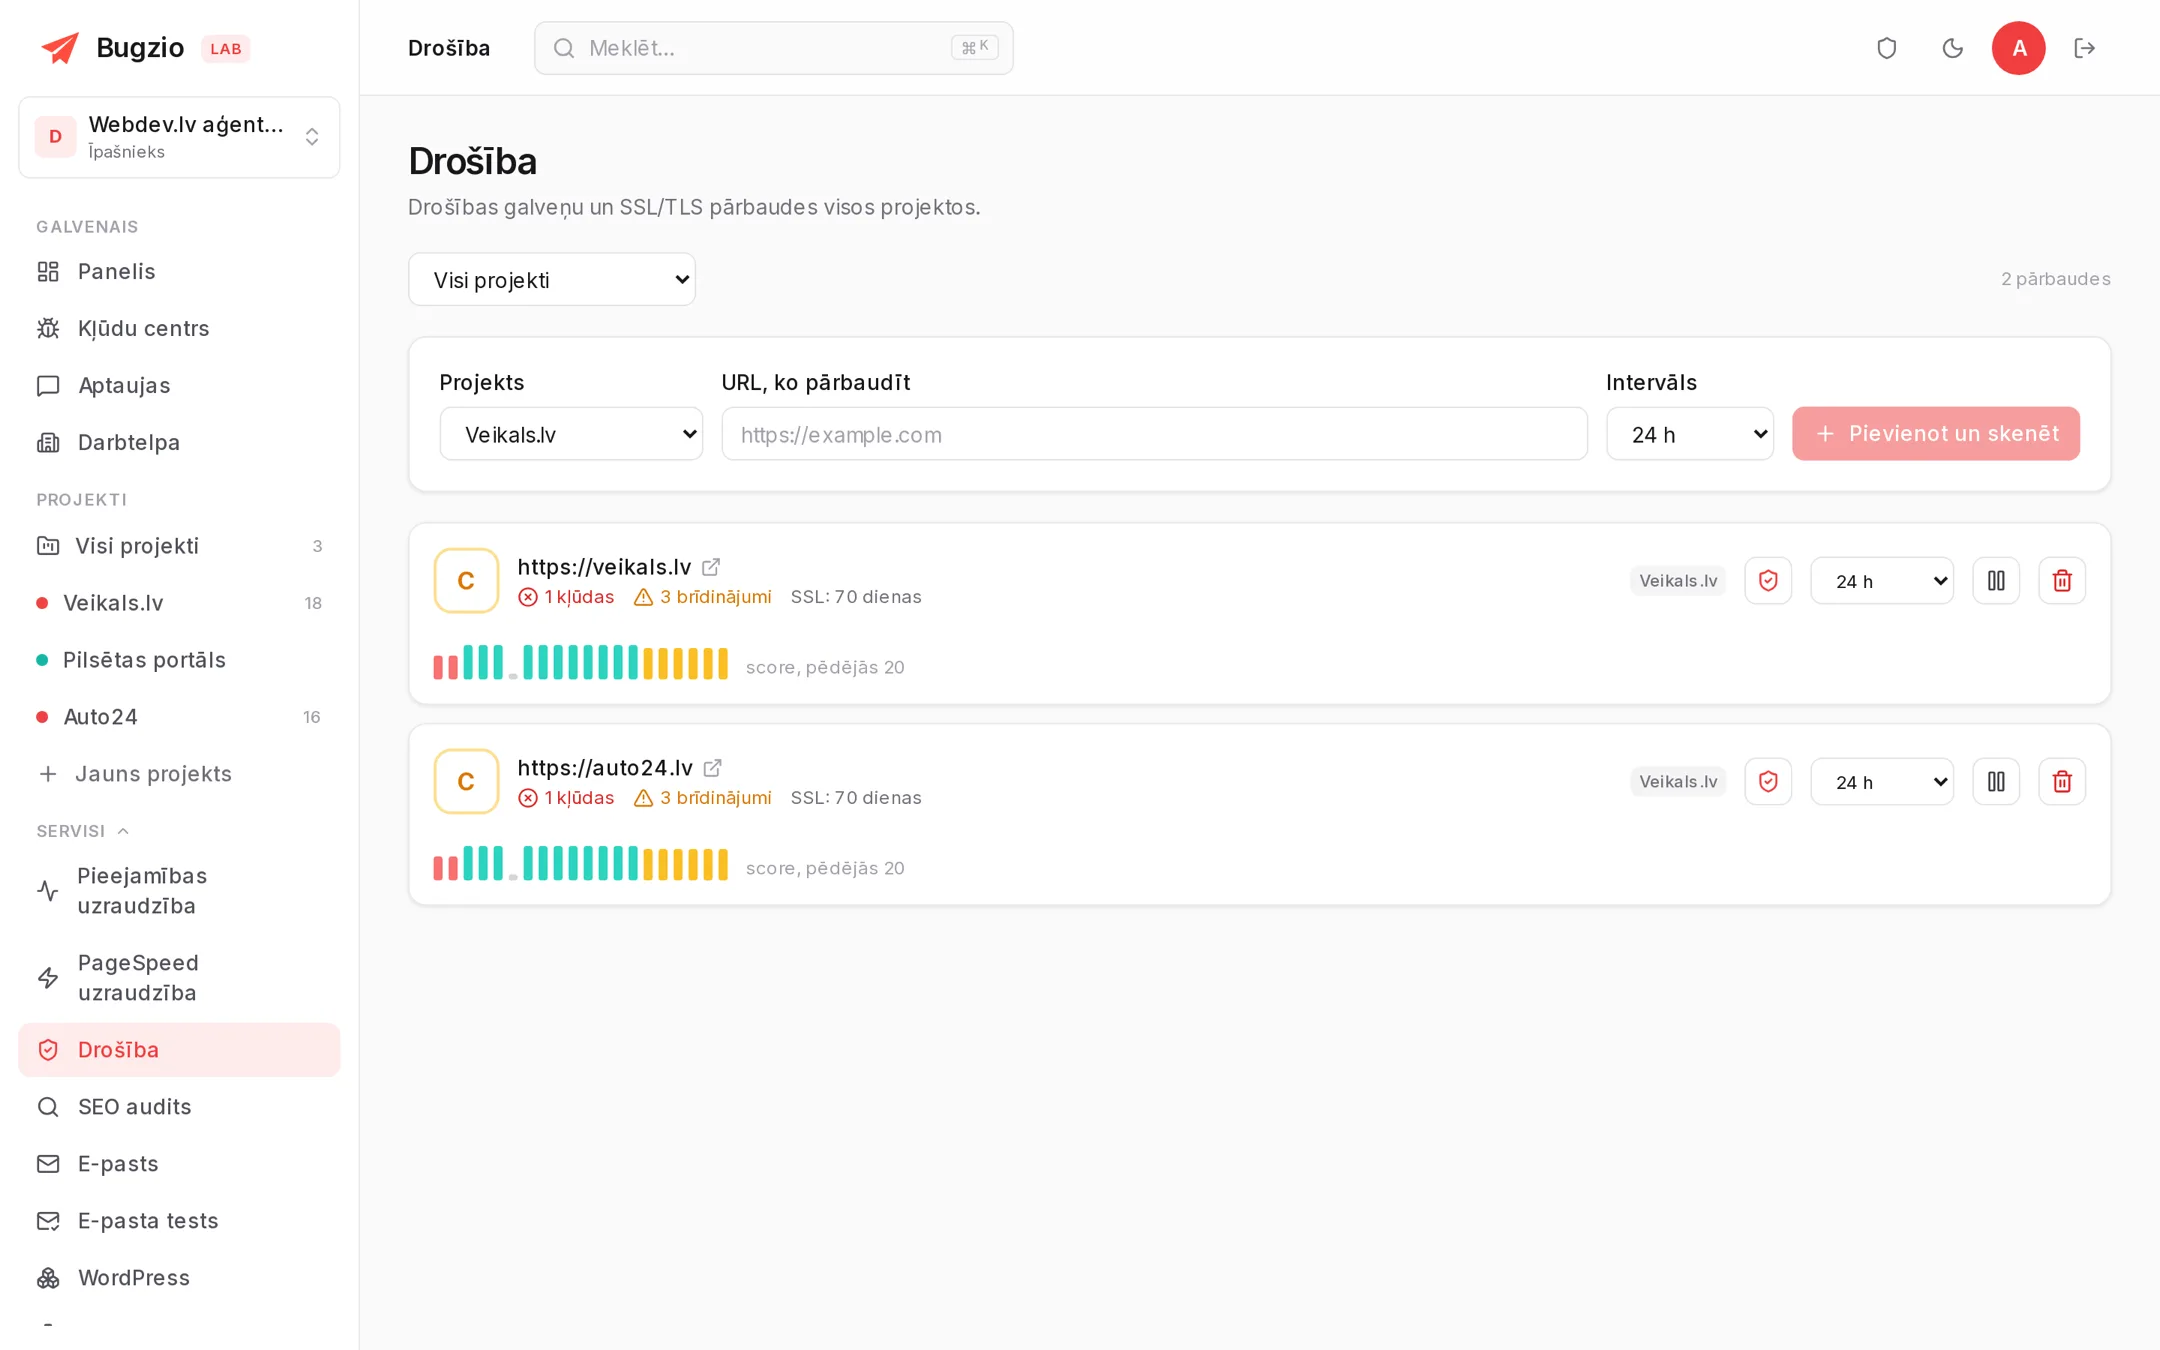Open Pieejamības uzraudzība service
The image size is (2160, 1350).
(x=179, y=891)
